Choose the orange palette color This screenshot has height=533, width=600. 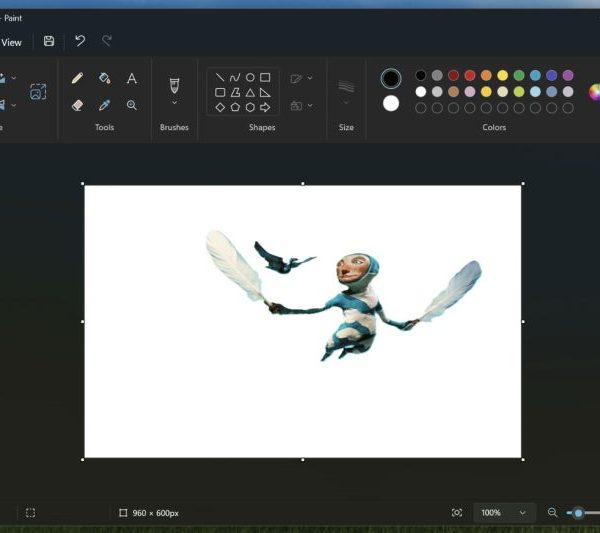[486, 75]
